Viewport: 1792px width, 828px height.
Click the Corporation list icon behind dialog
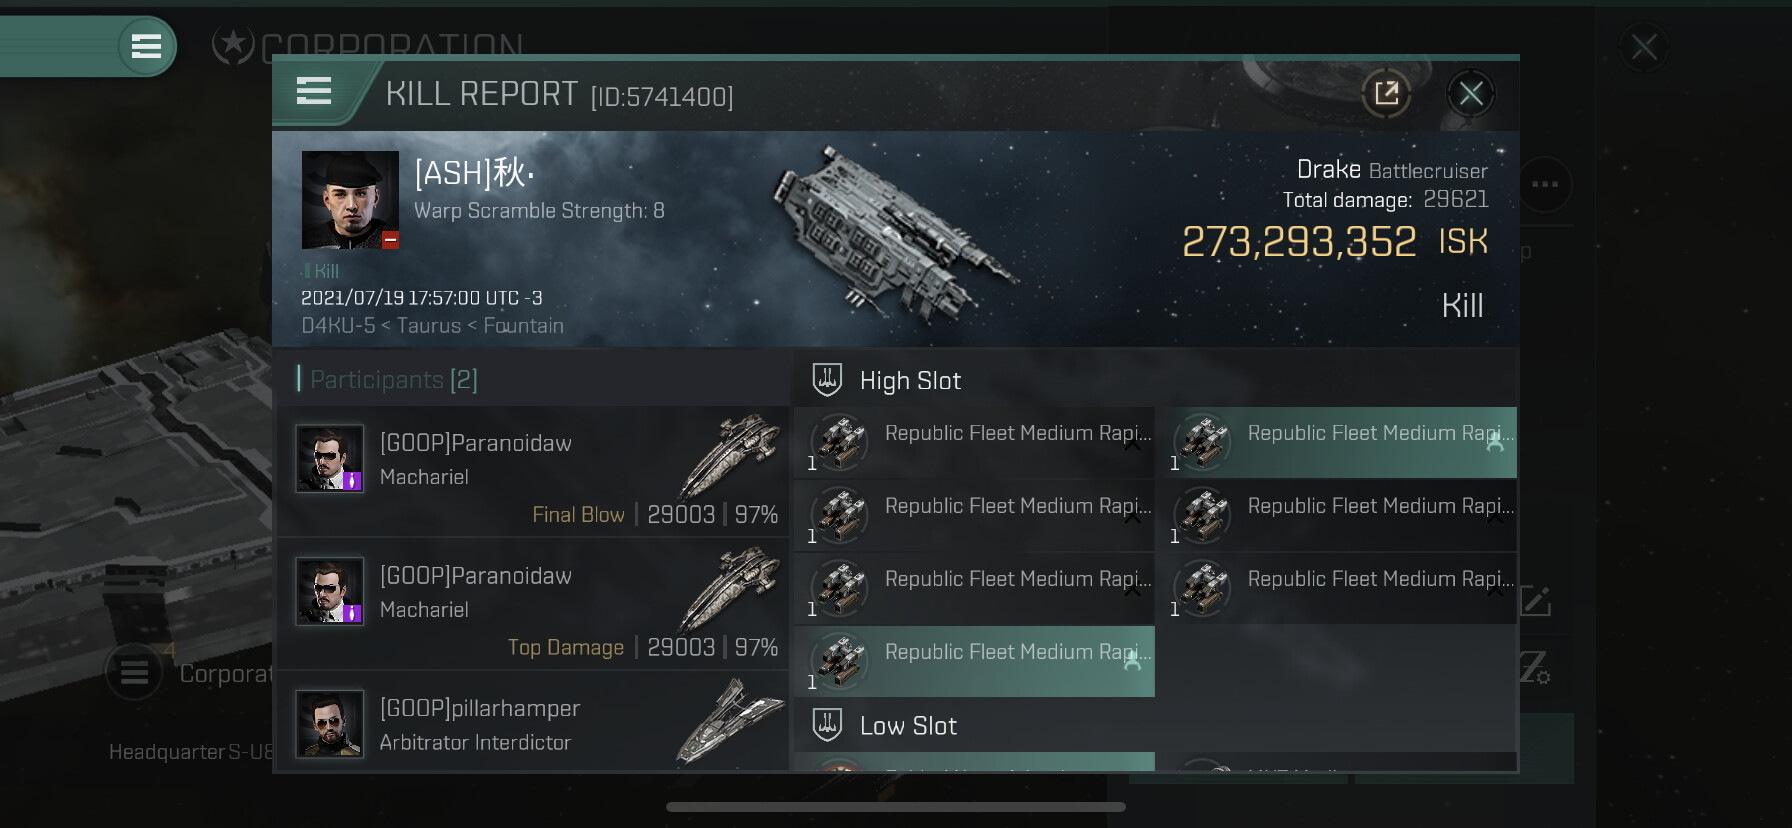click(135, 673)
